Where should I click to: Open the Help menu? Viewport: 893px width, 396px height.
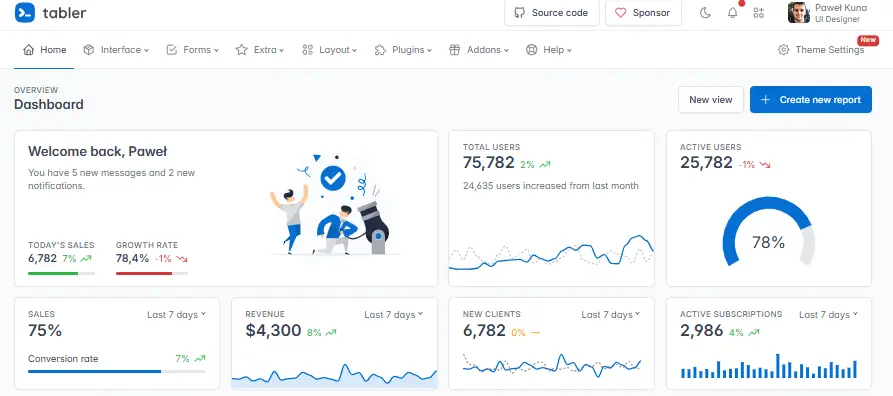pyautogui.click(x=548, y=50)
